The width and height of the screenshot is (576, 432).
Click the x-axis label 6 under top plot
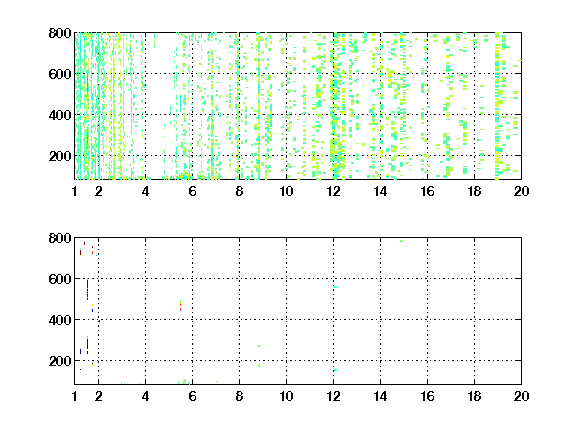click(x=192, y=191)
